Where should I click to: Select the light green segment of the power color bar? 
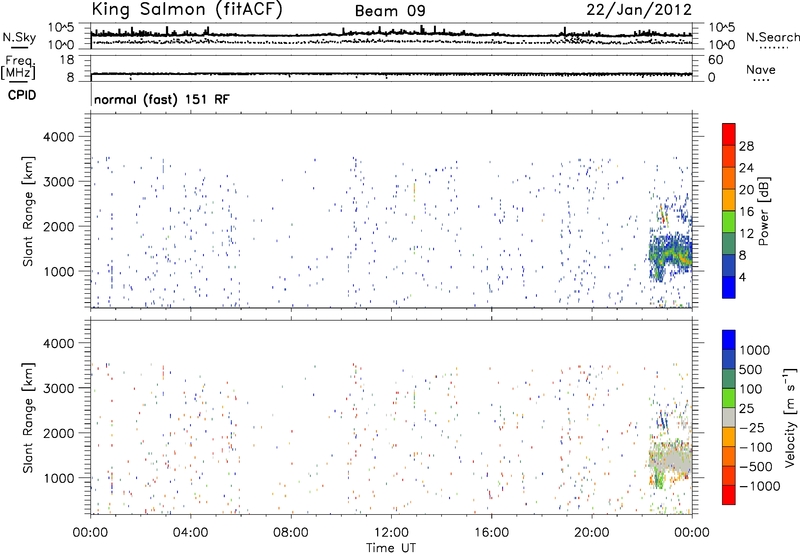tap(729, 221)
